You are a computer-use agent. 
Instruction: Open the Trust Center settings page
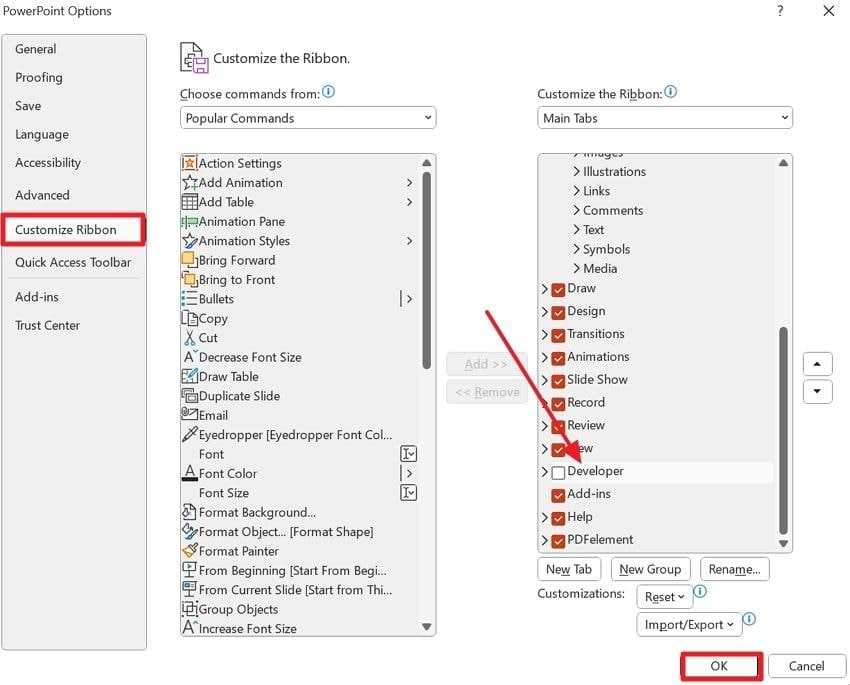(47, 325)
